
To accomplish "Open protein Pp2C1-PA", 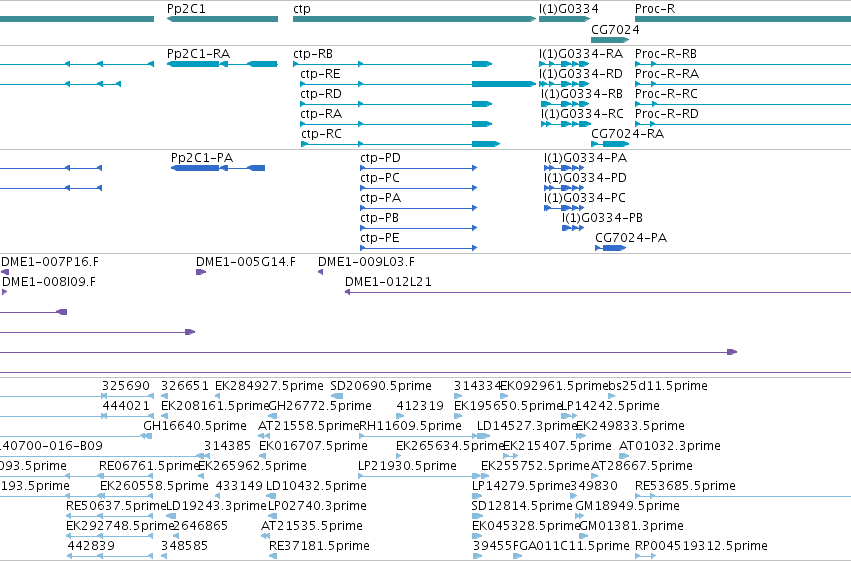I will click(202, 158).
